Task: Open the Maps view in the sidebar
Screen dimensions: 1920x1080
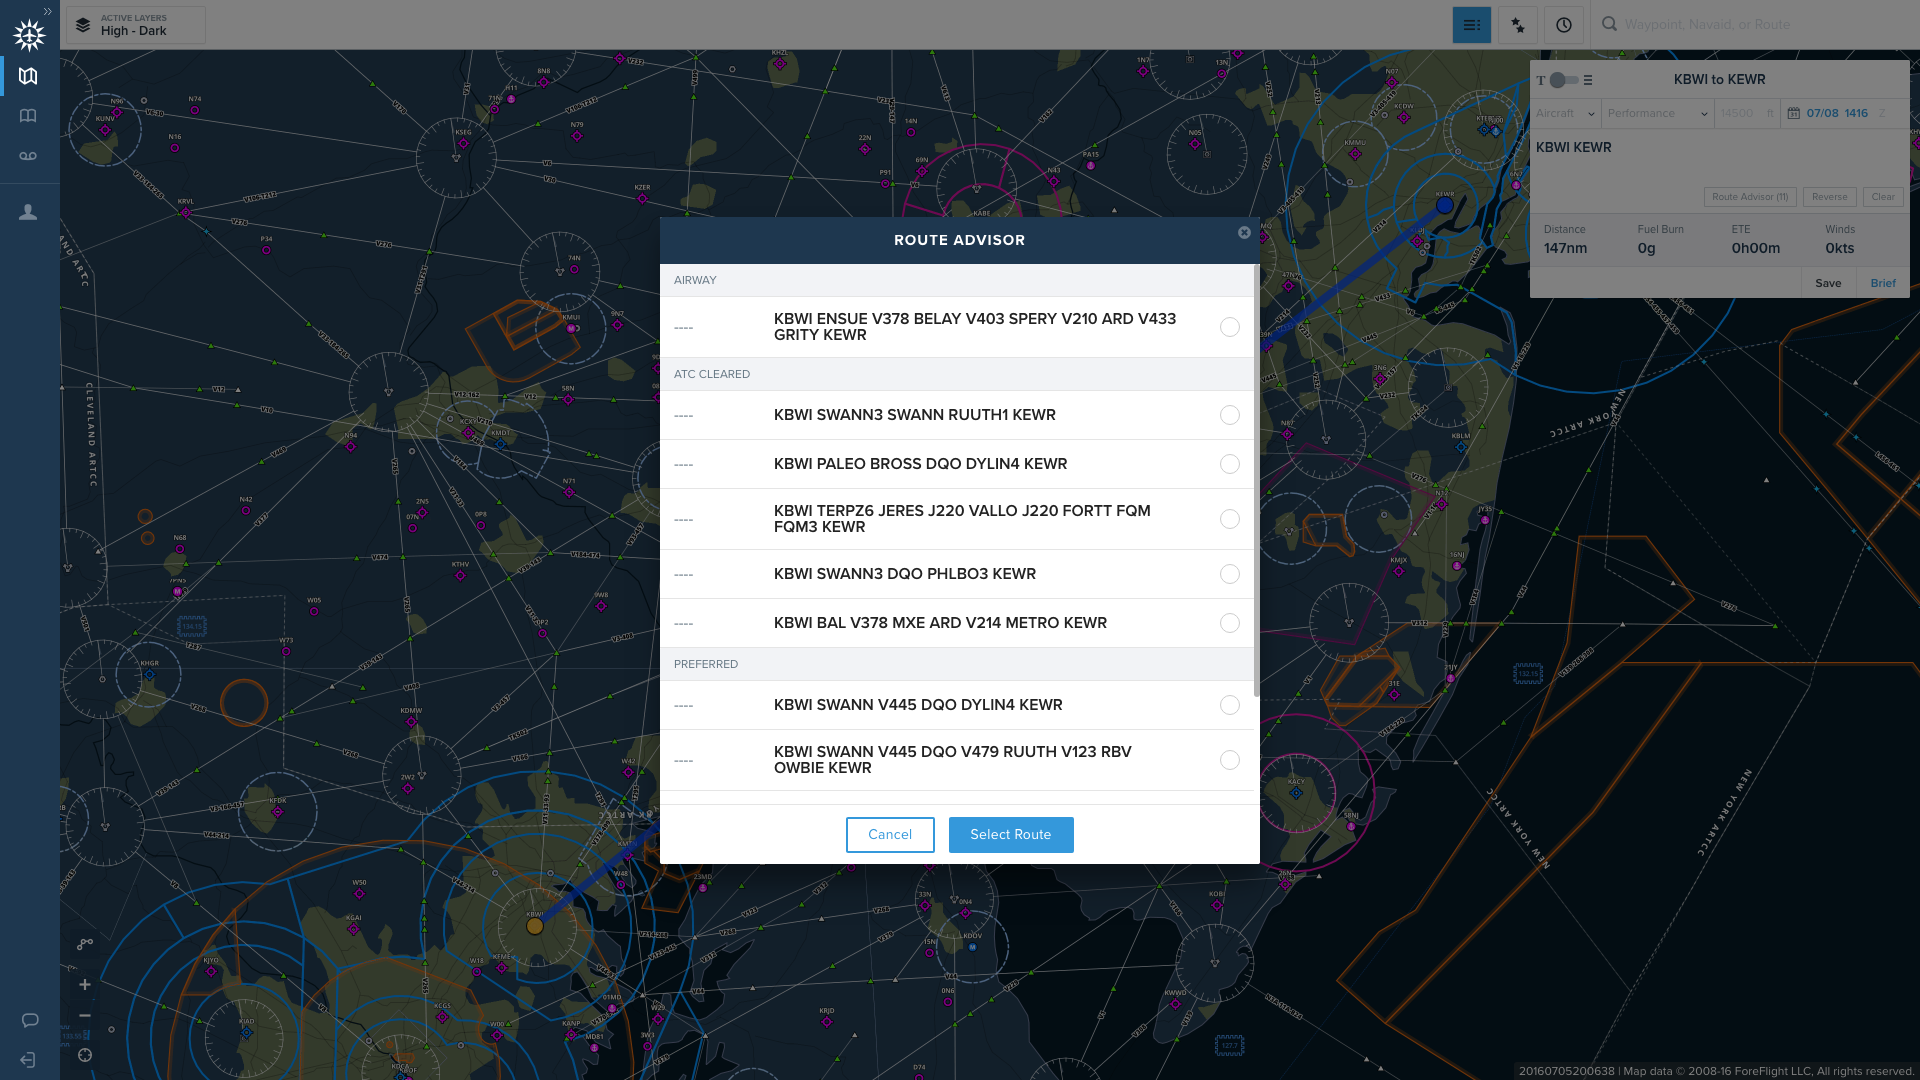Action: pyautogui.click(x=28, y=75)
